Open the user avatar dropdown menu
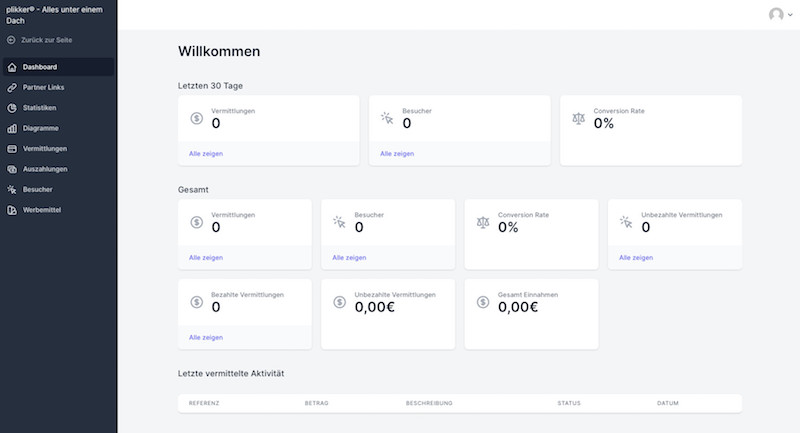Viewport: 800px width, 433px height. tap(779, 14)
